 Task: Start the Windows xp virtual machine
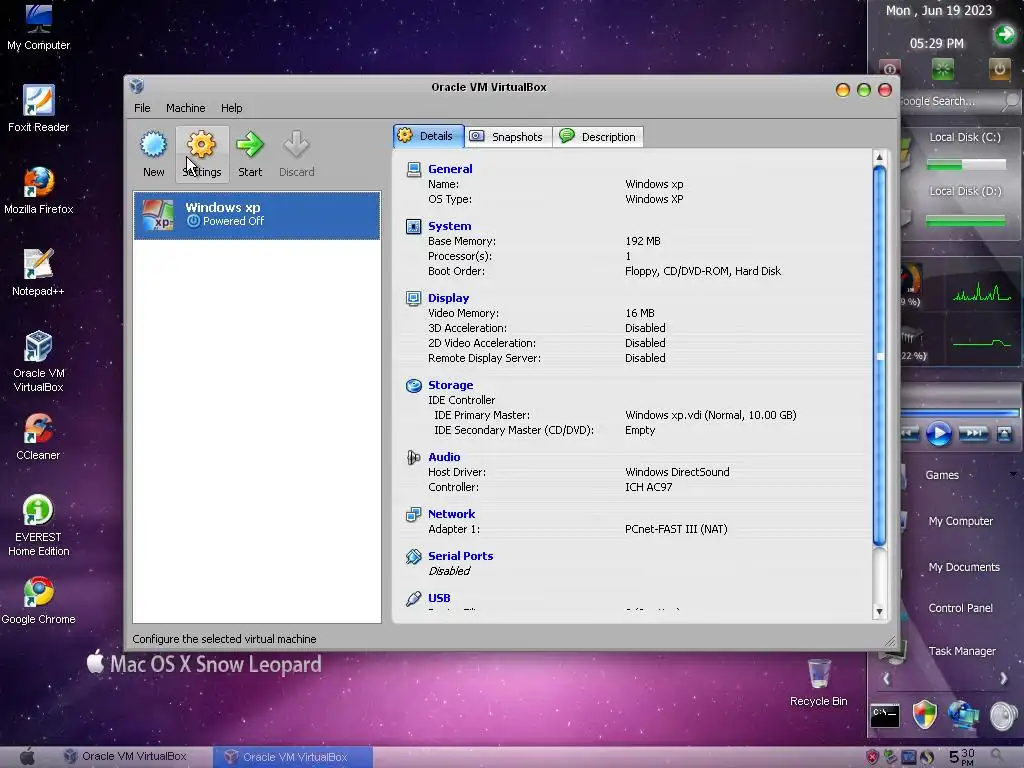[x=249, y=154]
